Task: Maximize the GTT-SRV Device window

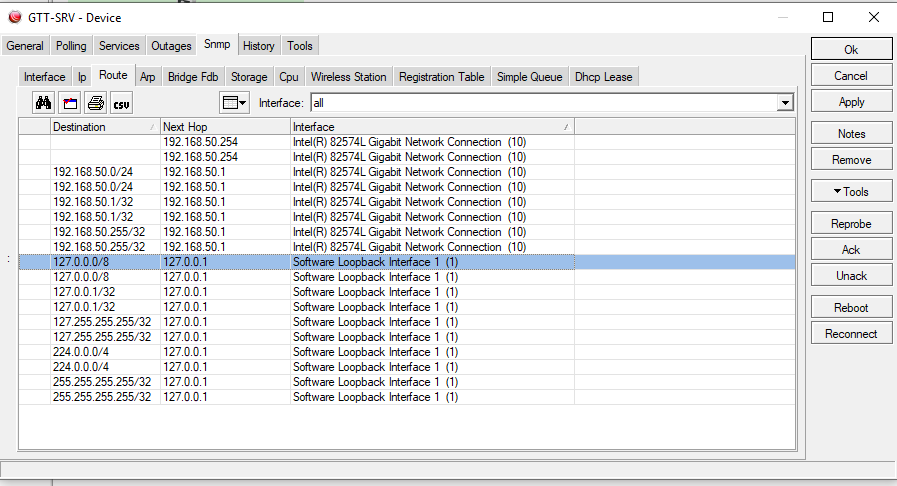Action: (x=828, y=17)
